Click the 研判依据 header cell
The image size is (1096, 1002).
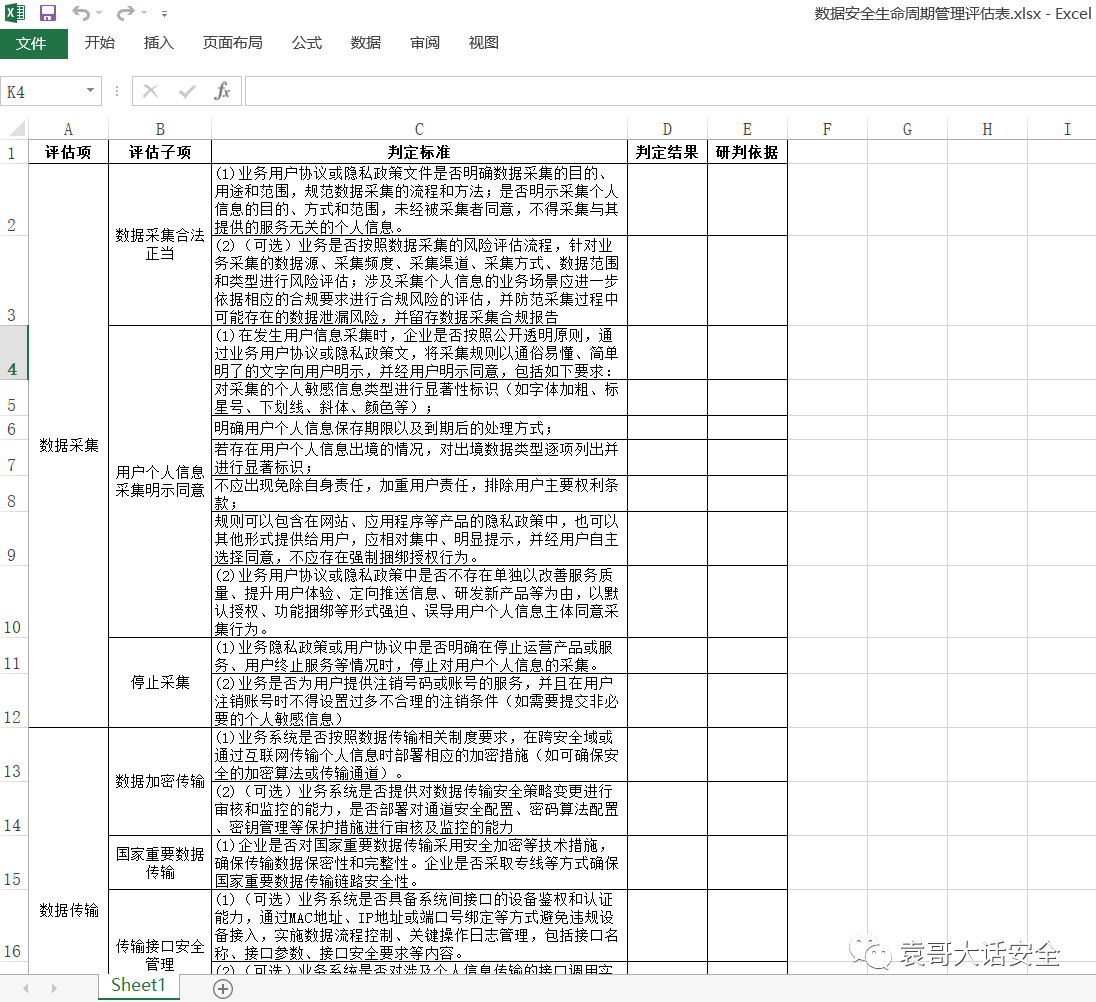(x=747, y=152)
